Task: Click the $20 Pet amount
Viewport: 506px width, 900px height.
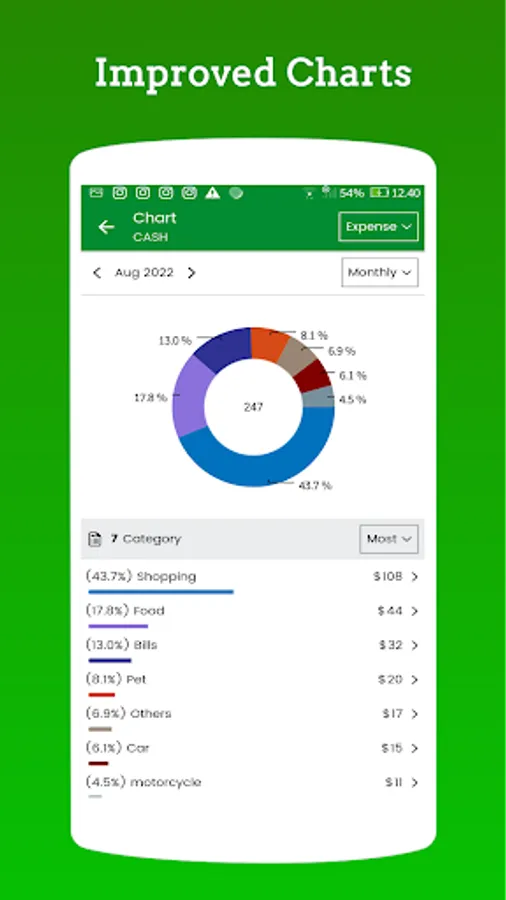Action: (x=390, y=680)
